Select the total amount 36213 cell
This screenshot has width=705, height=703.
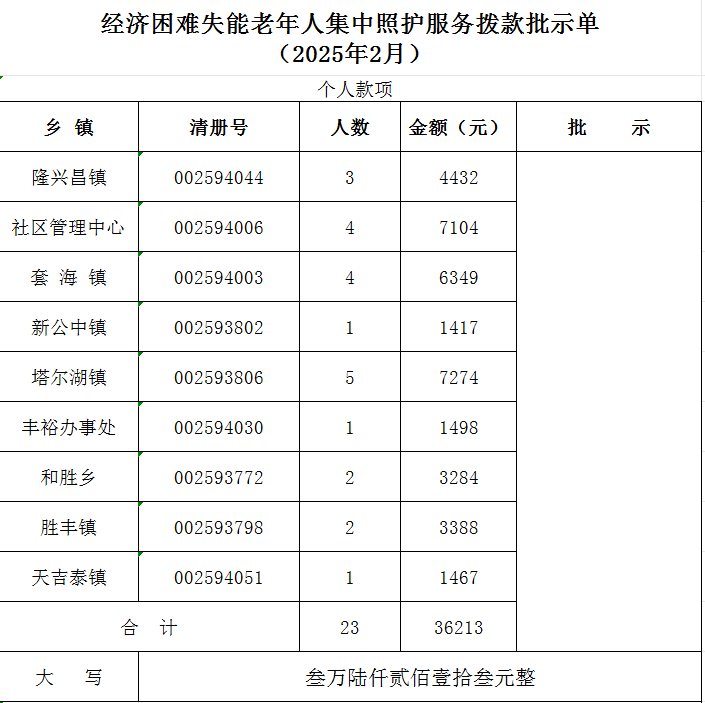(x=458, y=628)
